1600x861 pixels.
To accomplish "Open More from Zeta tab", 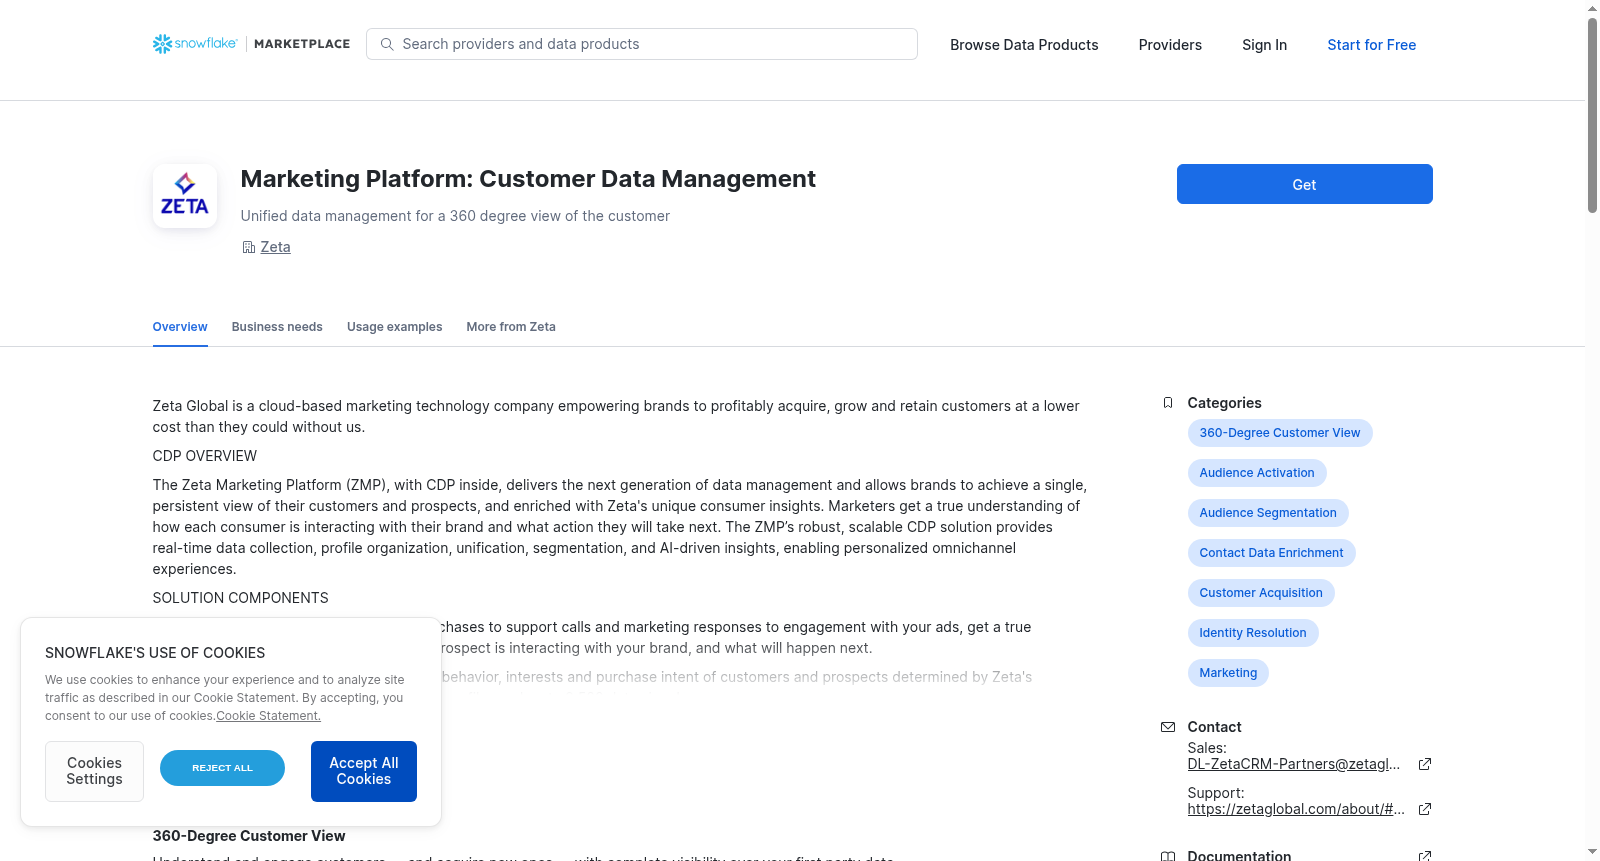I will coord(511,327).
